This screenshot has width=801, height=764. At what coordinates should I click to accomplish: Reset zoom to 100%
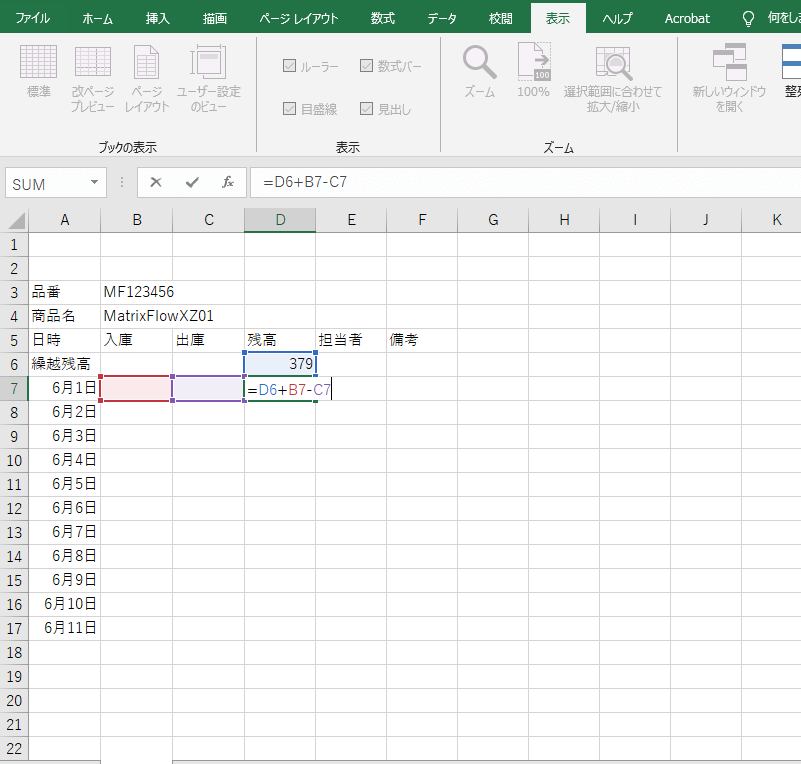(x=533, y=71)
